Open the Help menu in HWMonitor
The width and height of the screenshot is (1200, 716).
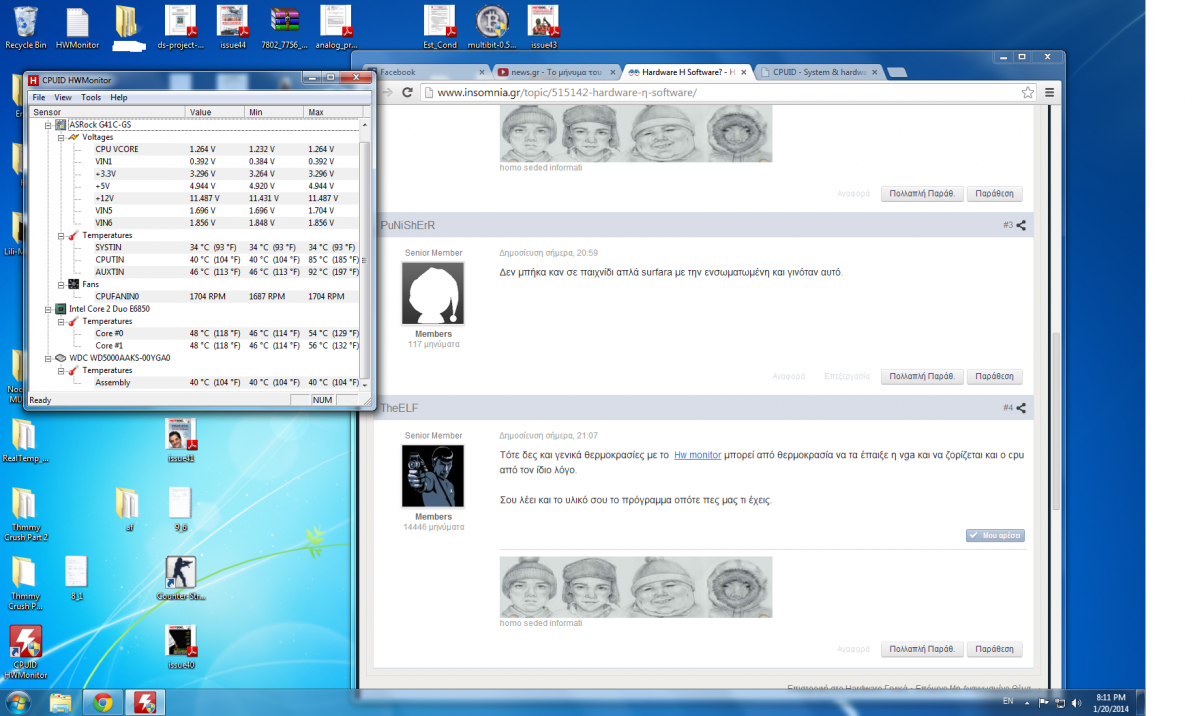pyautogui.click(x=119, y=97)
